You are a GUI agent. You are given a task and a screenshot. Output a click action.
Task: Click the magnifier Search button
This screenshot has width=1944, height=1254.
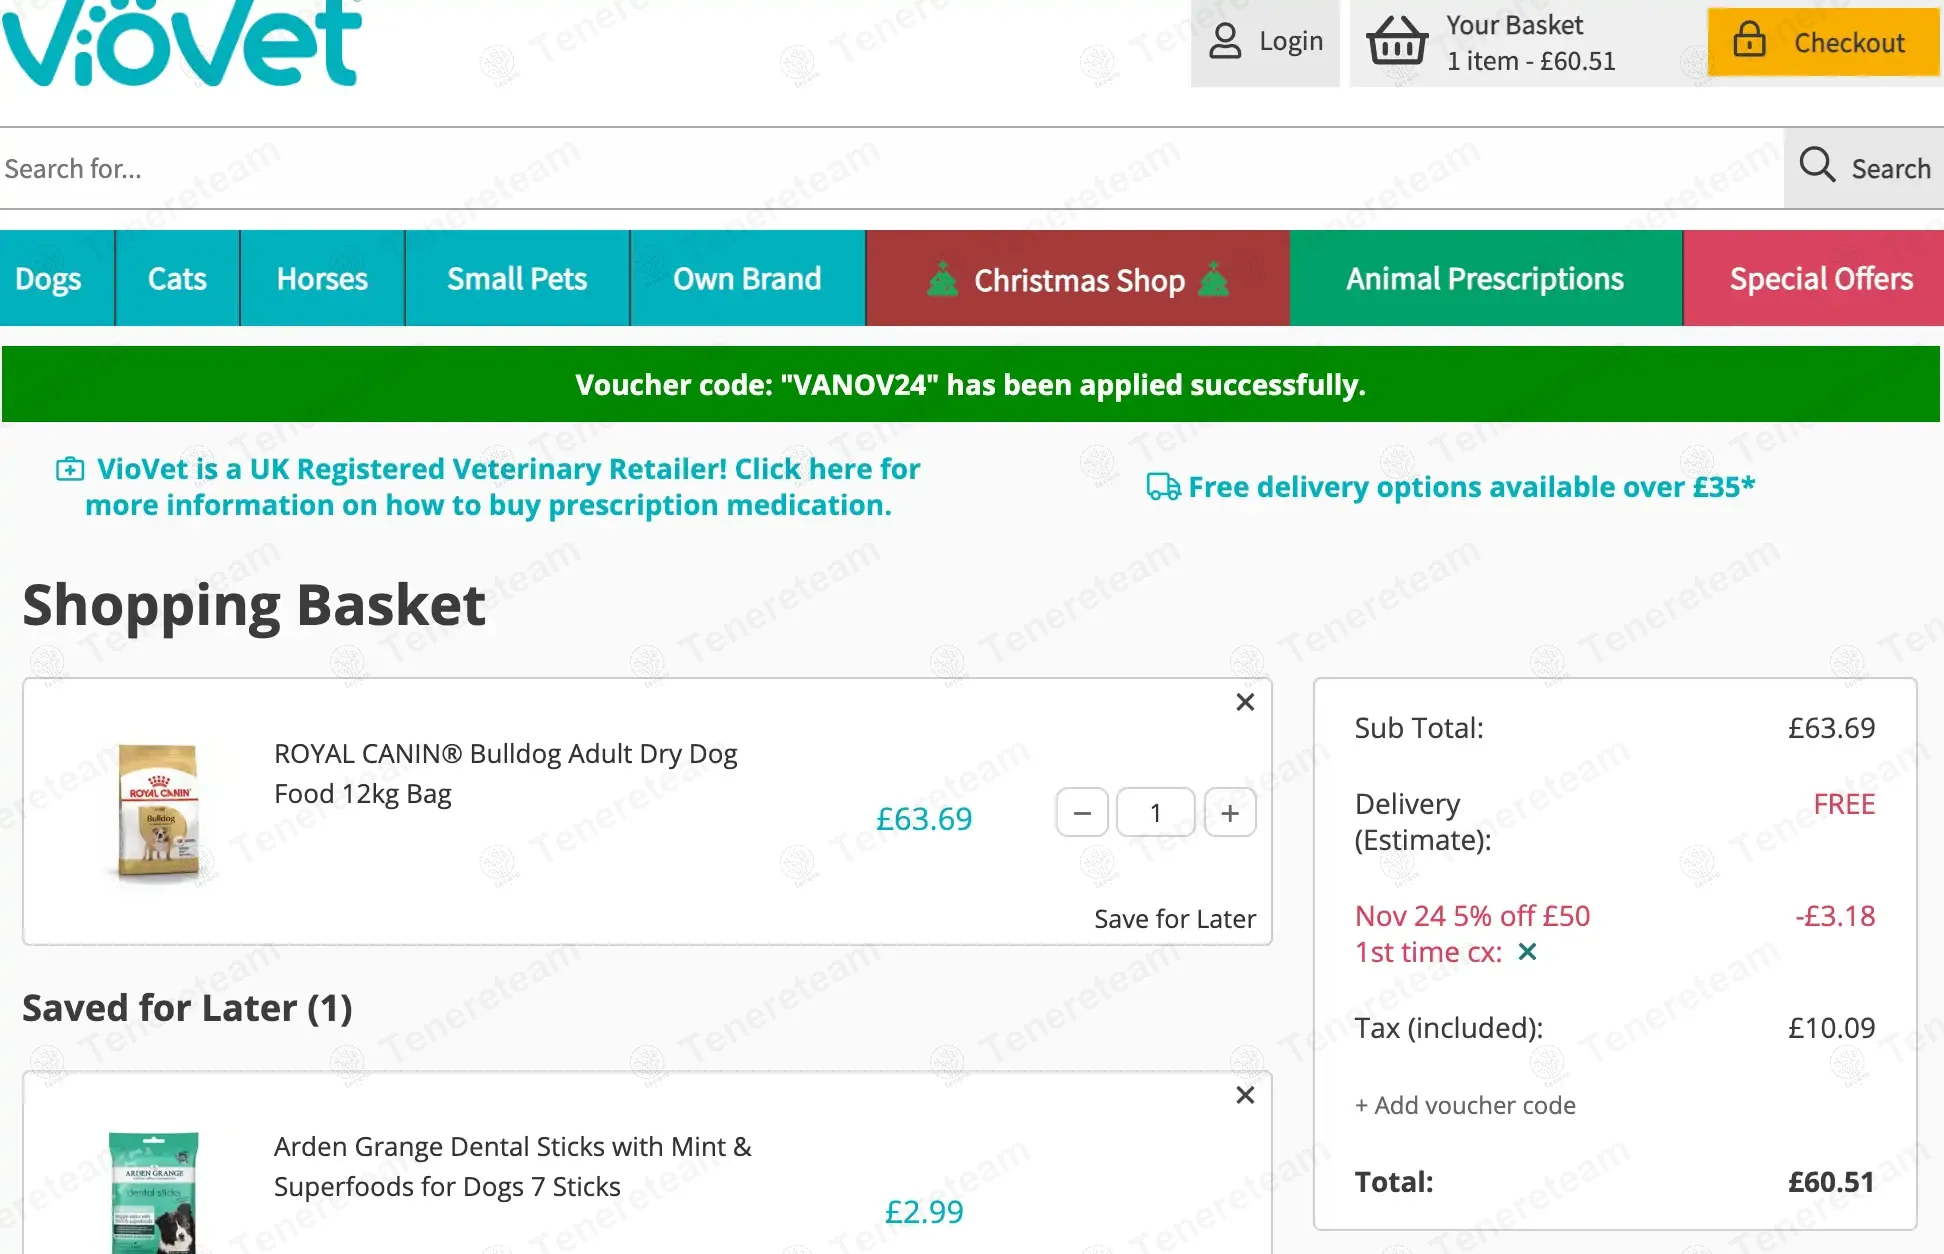[1864, 168]
